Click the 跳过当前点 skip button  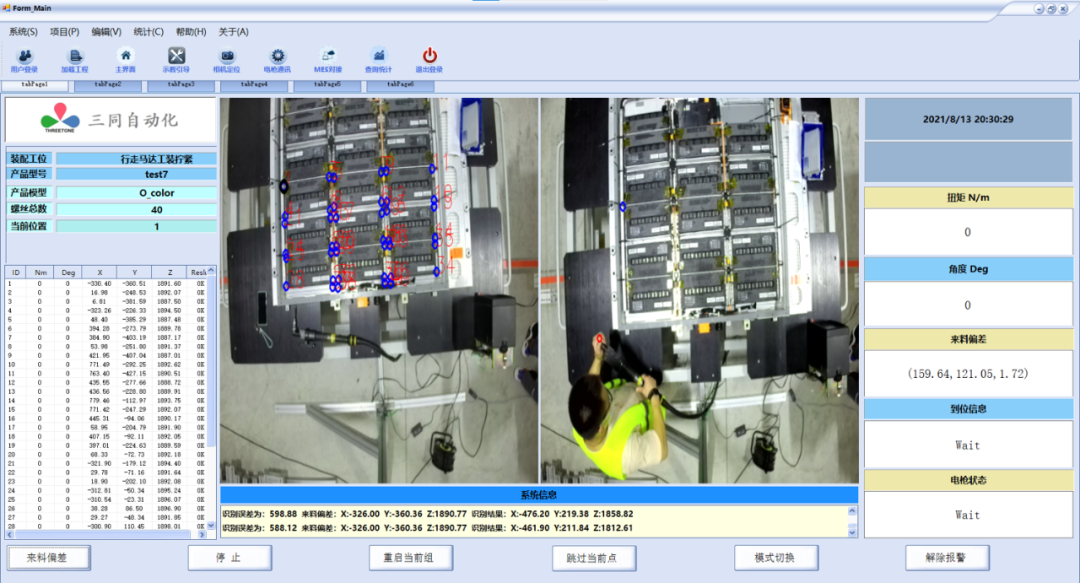point(594,558)
